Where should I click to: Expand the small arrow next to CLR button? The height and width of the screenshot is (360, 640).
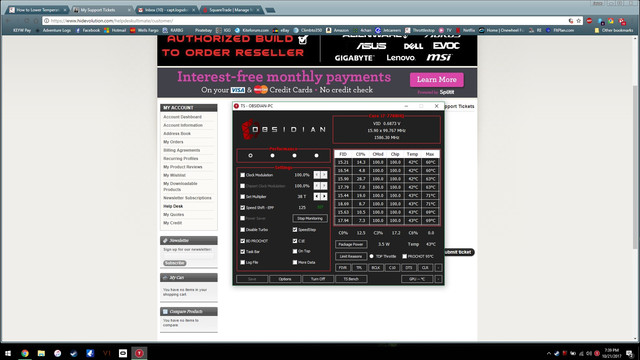[438, 268]
